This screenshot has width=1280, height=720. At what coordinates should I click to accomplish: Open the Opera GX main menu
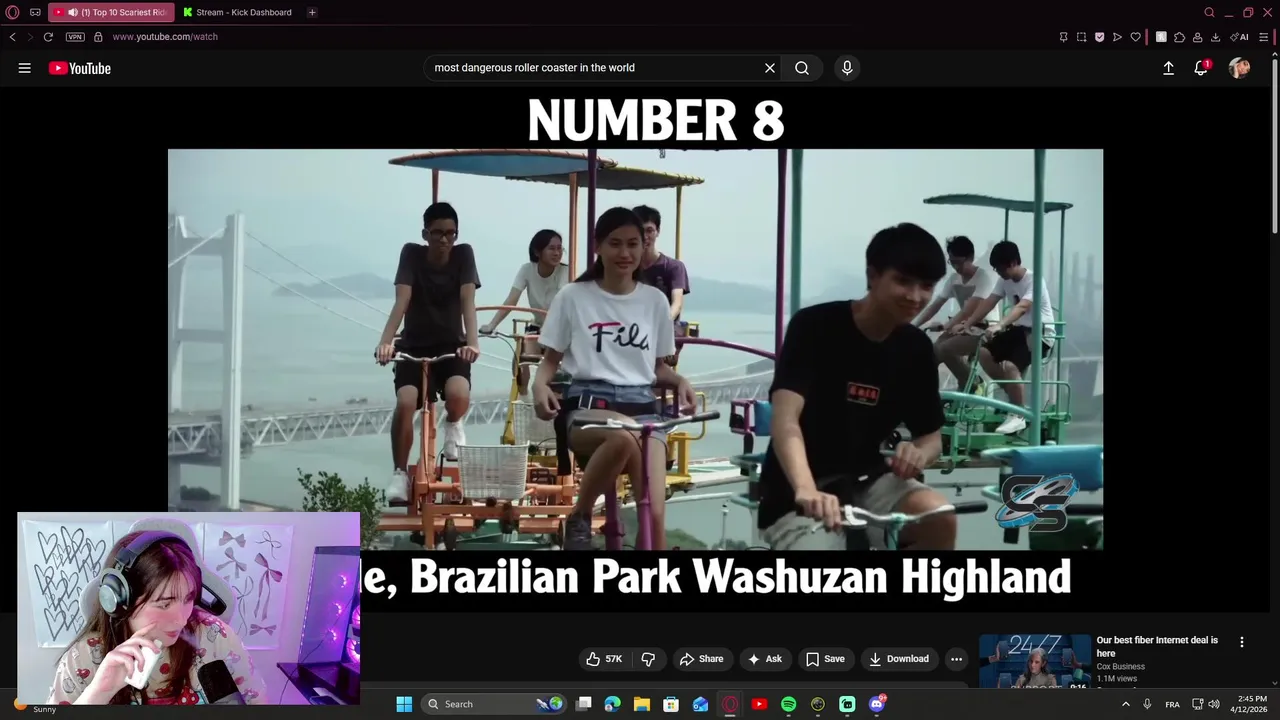tap(13, 12)
